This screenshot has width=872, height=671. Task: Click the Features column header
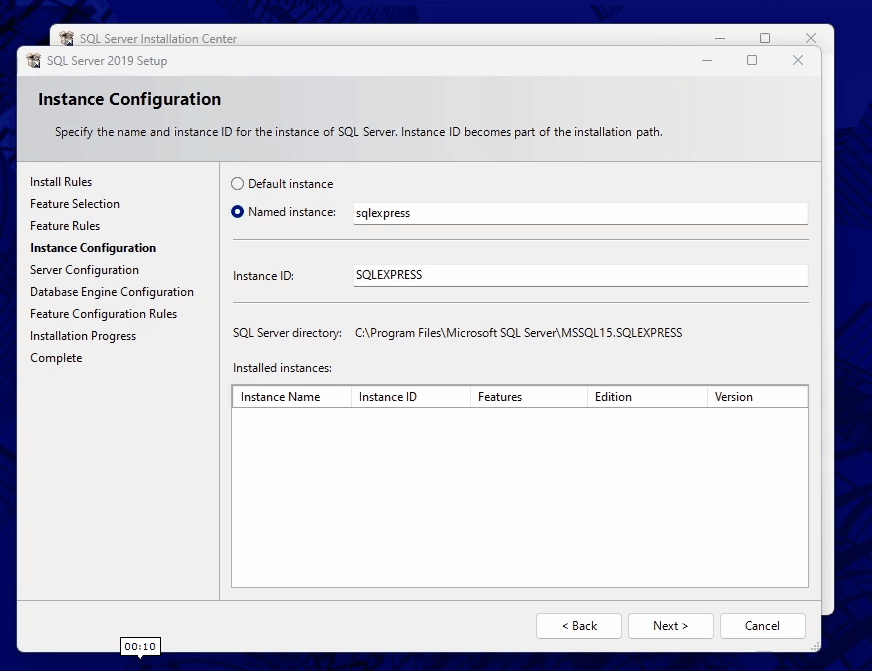point(528,397)
